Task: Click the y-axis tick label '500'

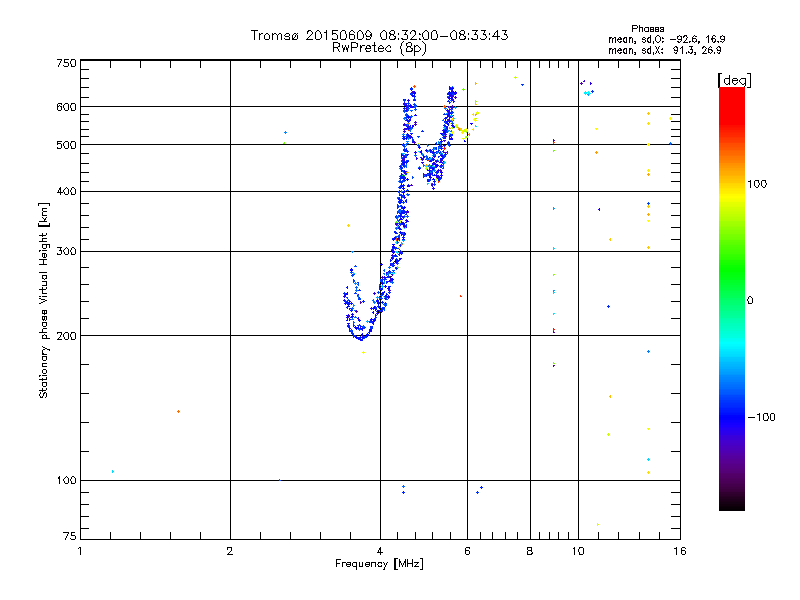Action: tap(66, 145)
